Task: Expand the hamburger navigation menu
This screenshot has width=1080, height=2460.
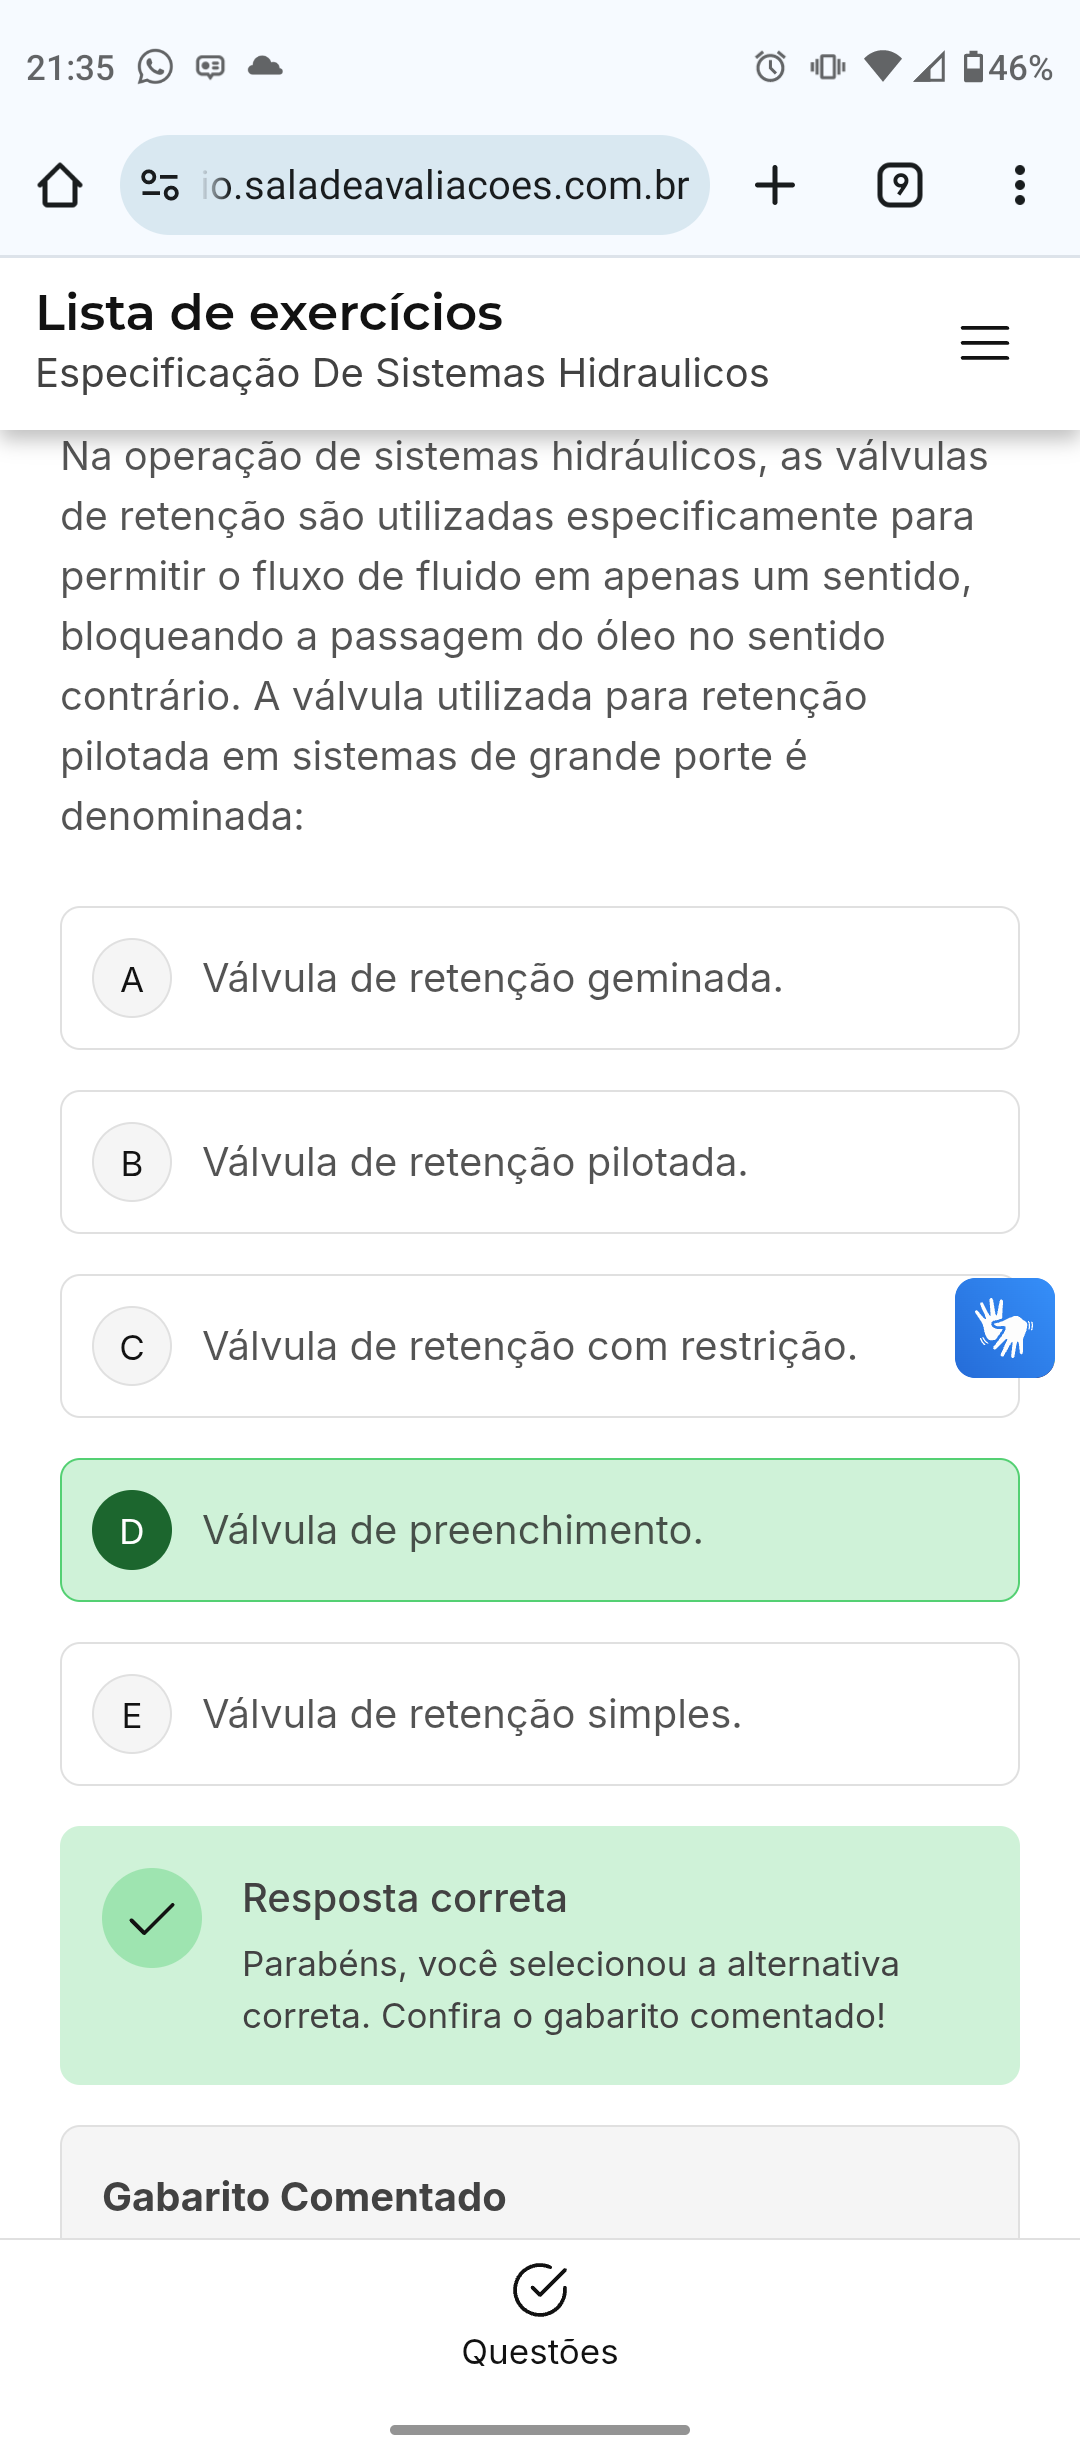Action: (x=984, y=343)
